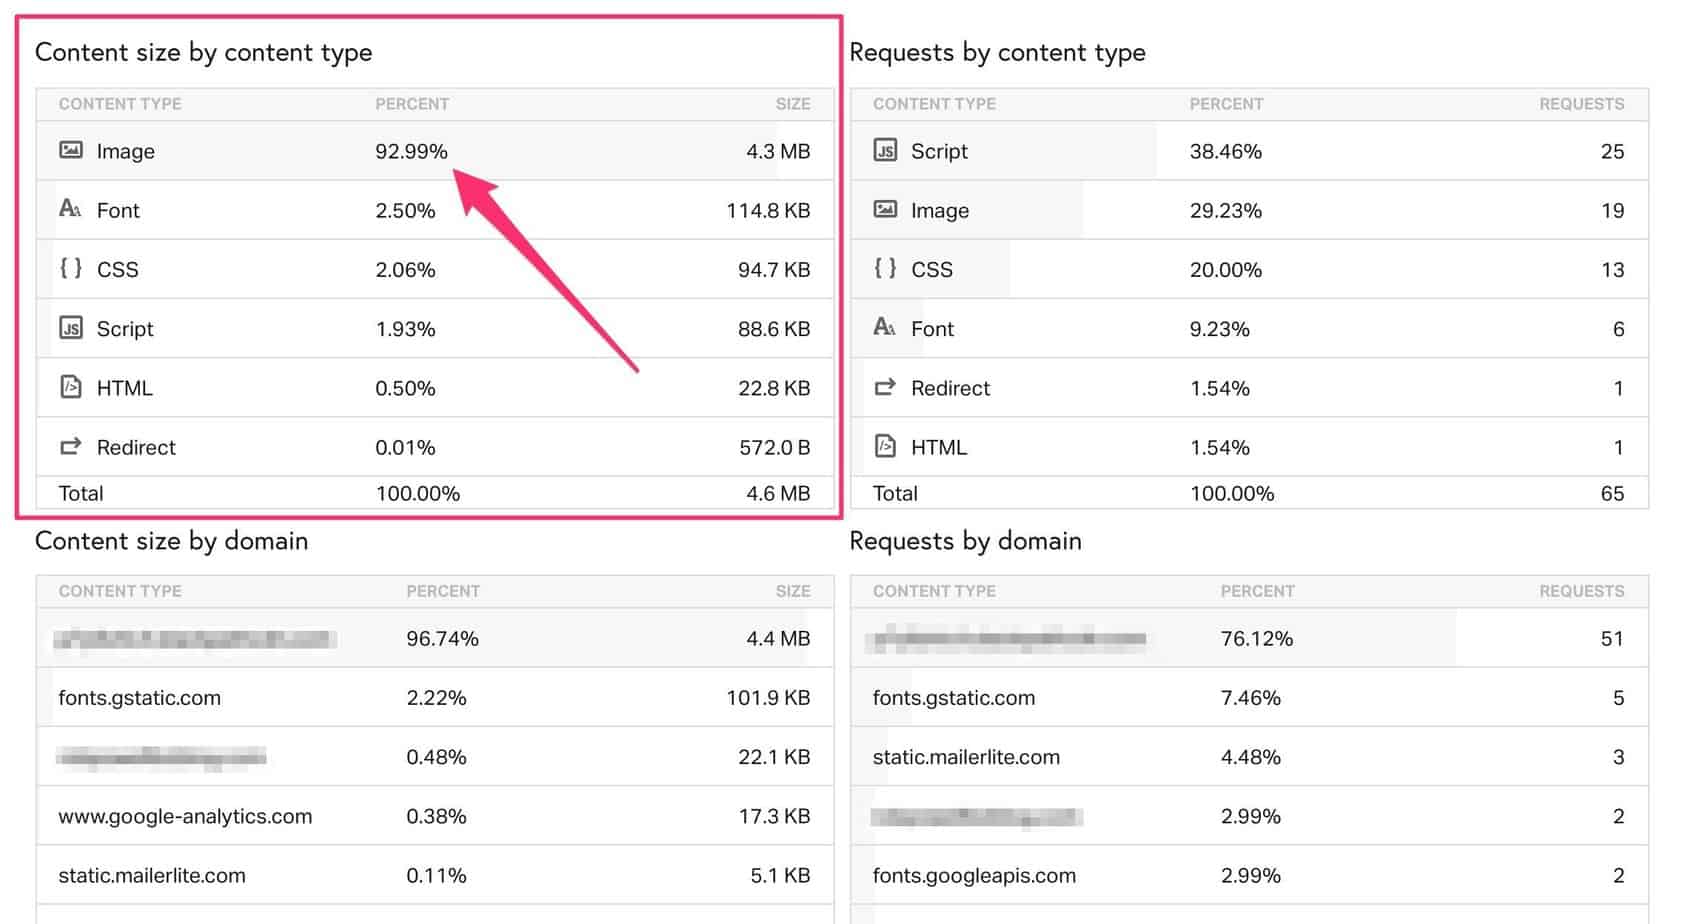Sort by REQUESTS in requests by domain
This screenshot has height=924, width=1688.
[x=1582, y=591]
